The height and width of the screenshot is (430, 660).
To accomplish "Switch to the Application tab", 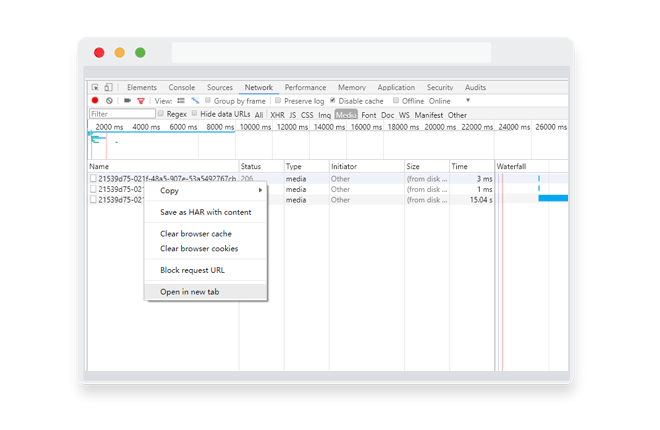I will click(x=396, y=88).
